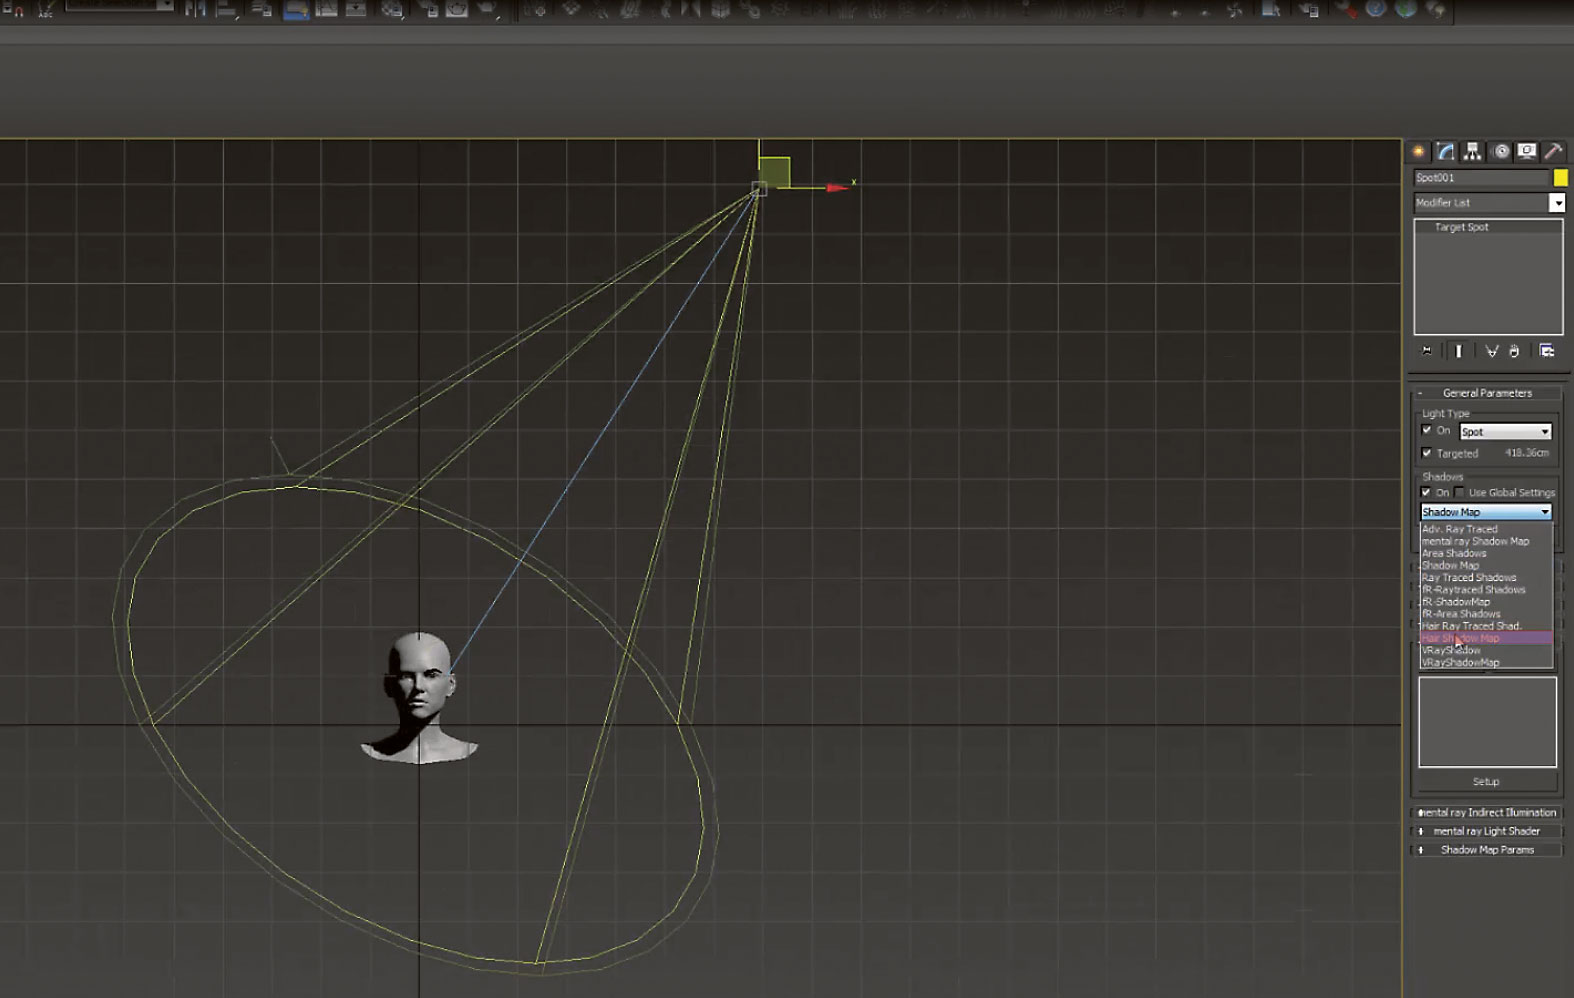Choose VRayShadowMap option
The width and height of the screenshot is (1574, 998).
coord(1486,662)
